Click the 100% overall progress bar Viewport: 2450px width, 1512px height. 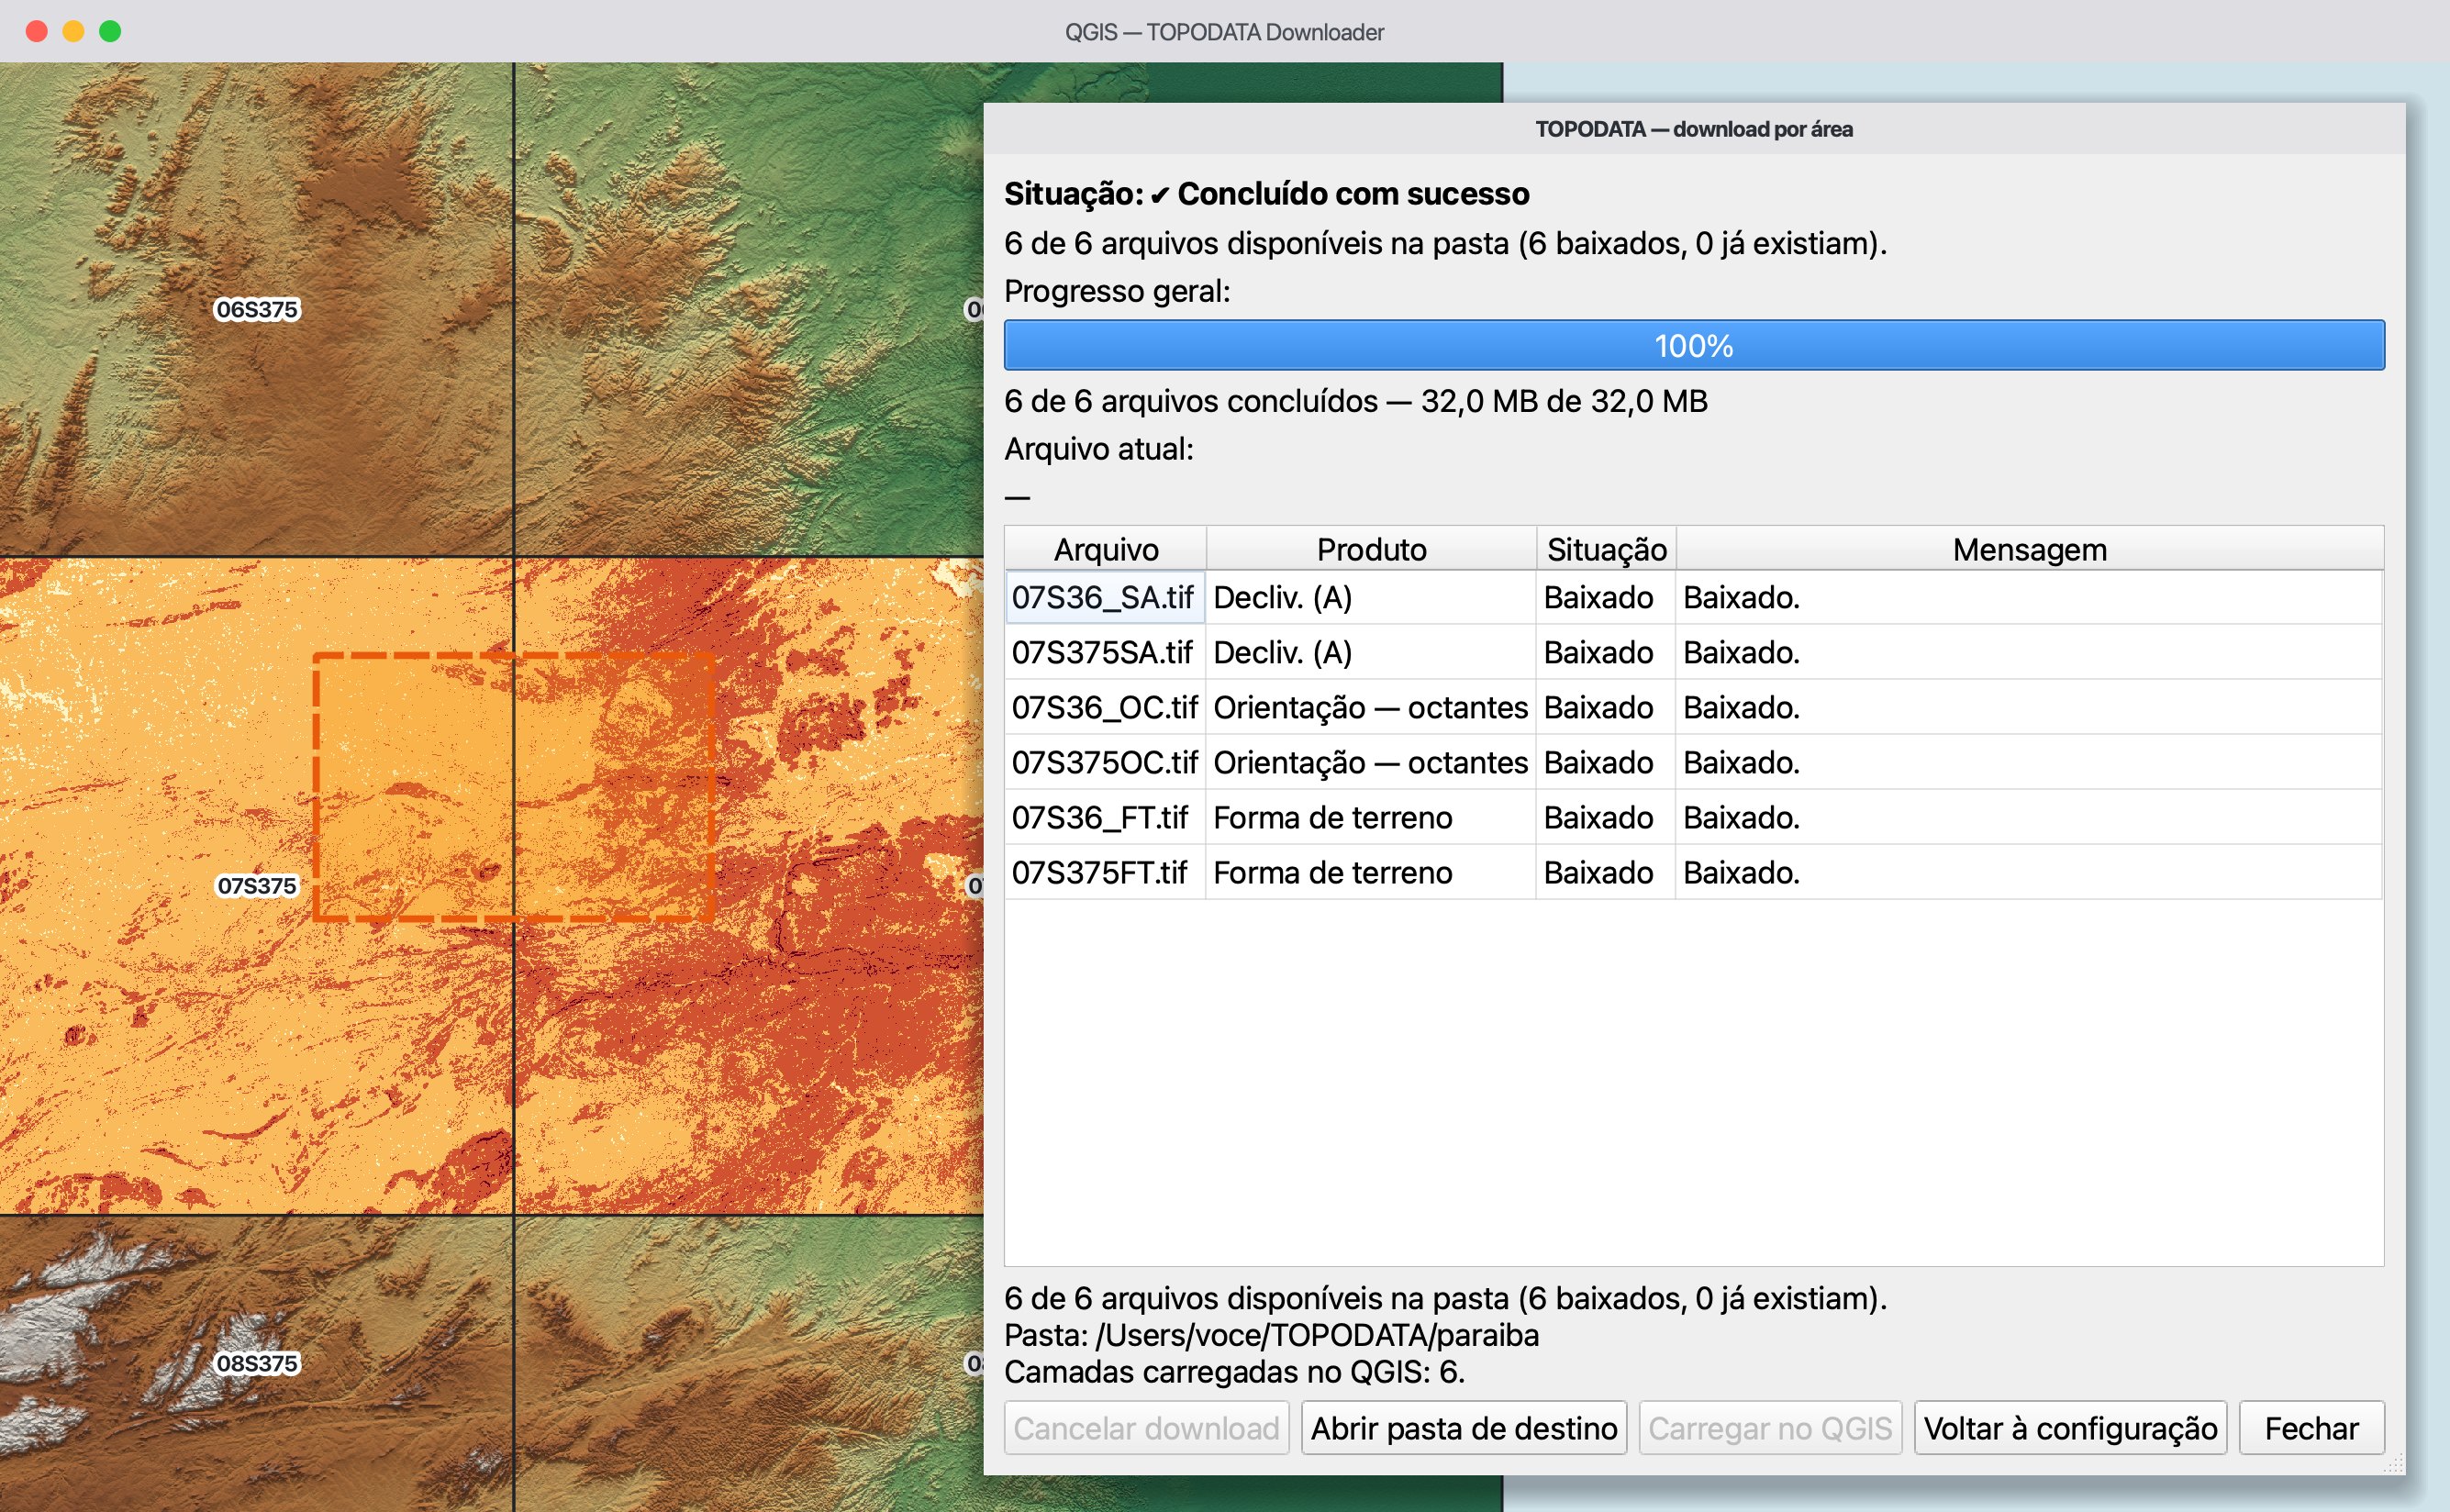coord(1694,345)
